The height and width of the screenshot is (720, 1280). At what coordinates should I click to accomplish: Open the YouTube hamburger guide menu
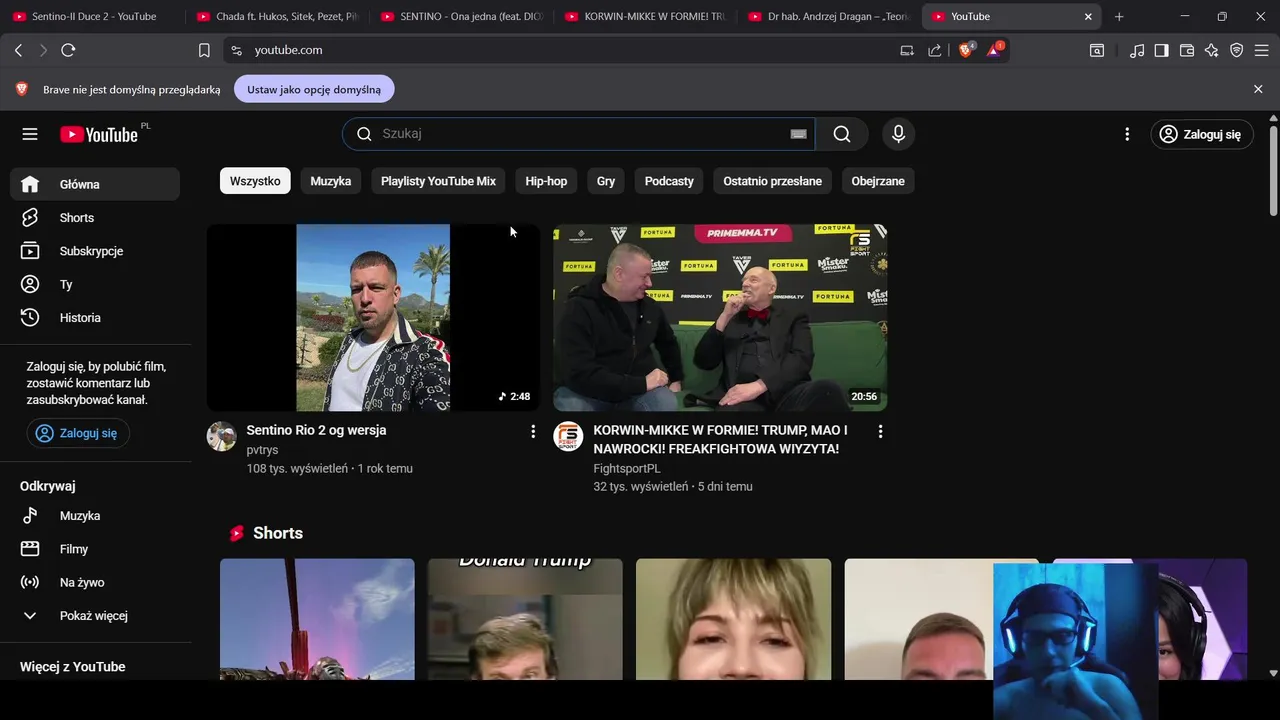(30, 134)
